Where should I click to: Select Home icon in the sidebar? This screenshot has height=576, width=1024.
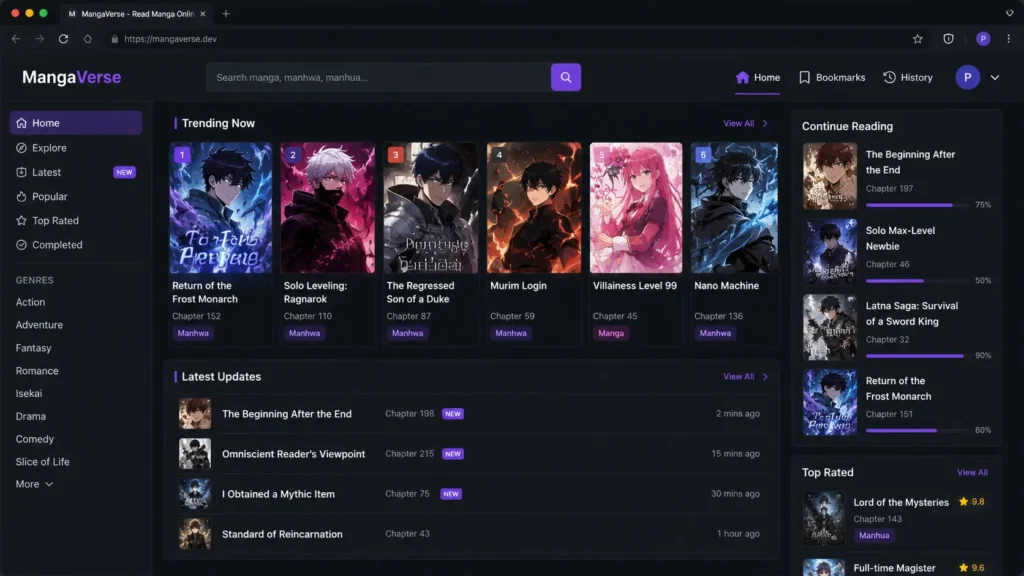pos(22,123)
